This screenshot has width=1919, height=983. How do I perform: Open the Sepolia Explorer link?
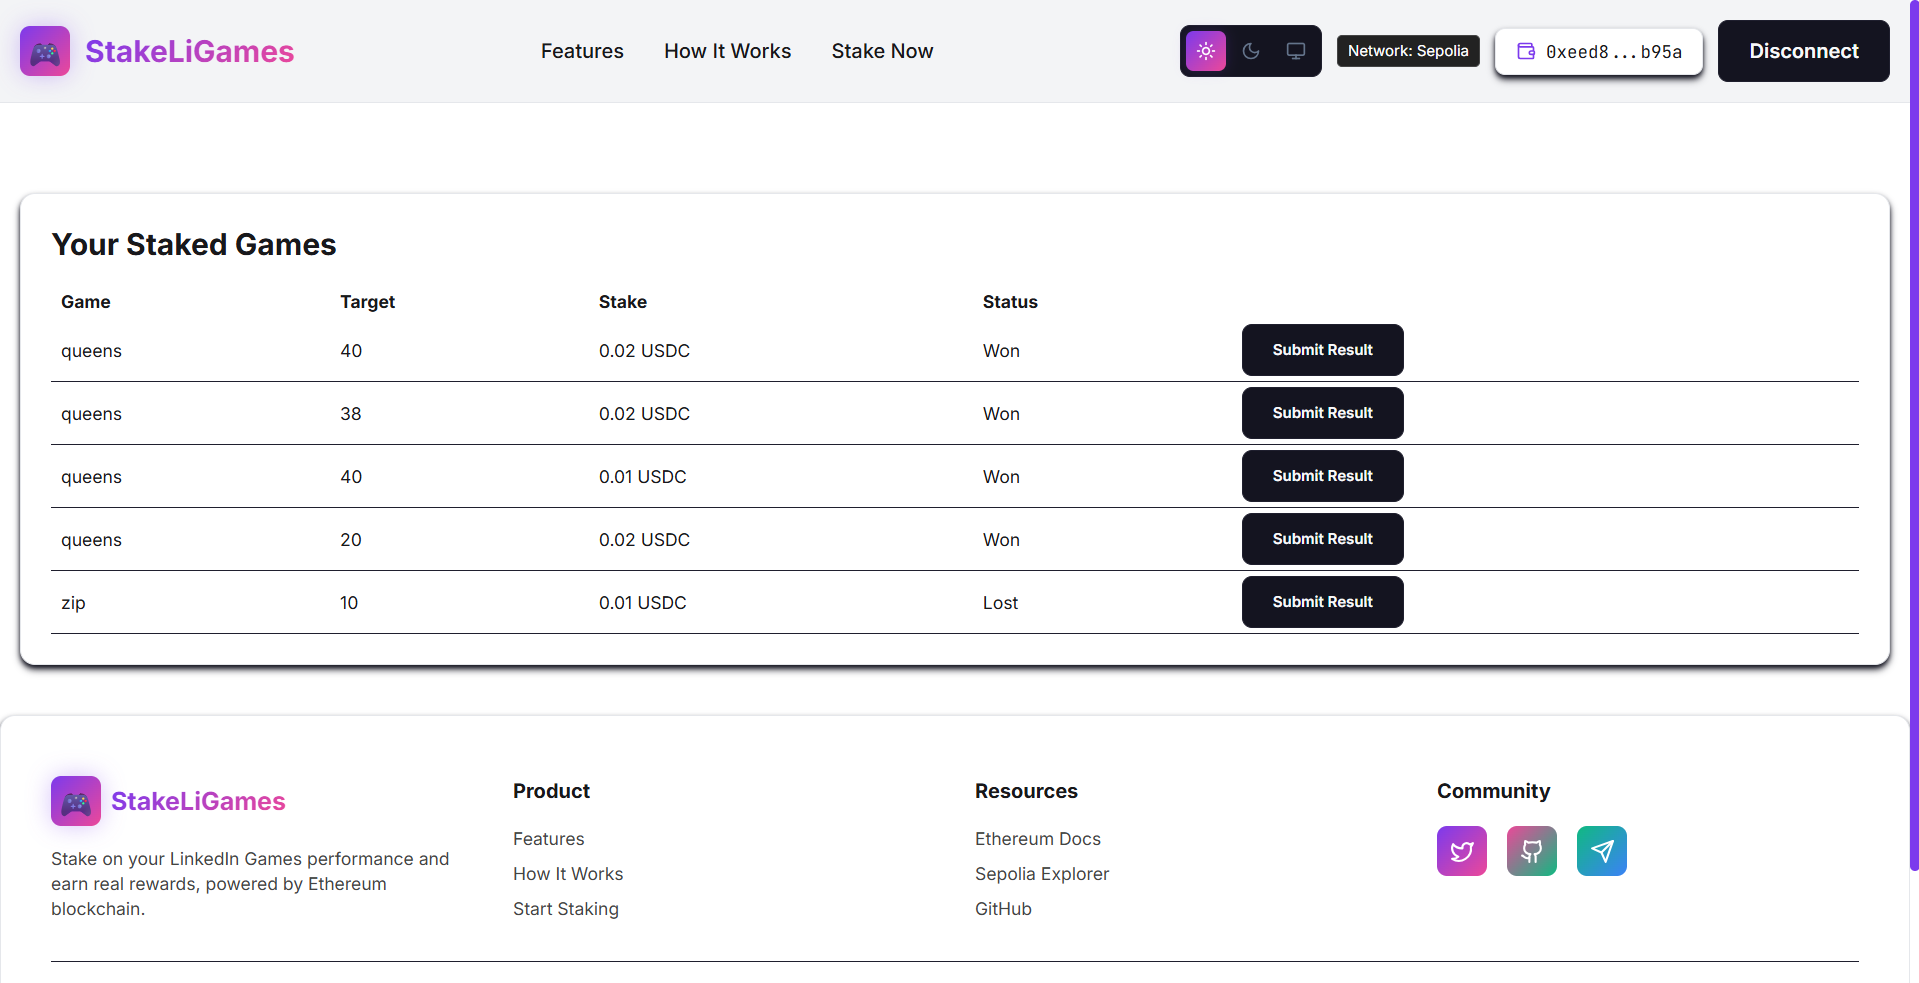click(1041, 874)
